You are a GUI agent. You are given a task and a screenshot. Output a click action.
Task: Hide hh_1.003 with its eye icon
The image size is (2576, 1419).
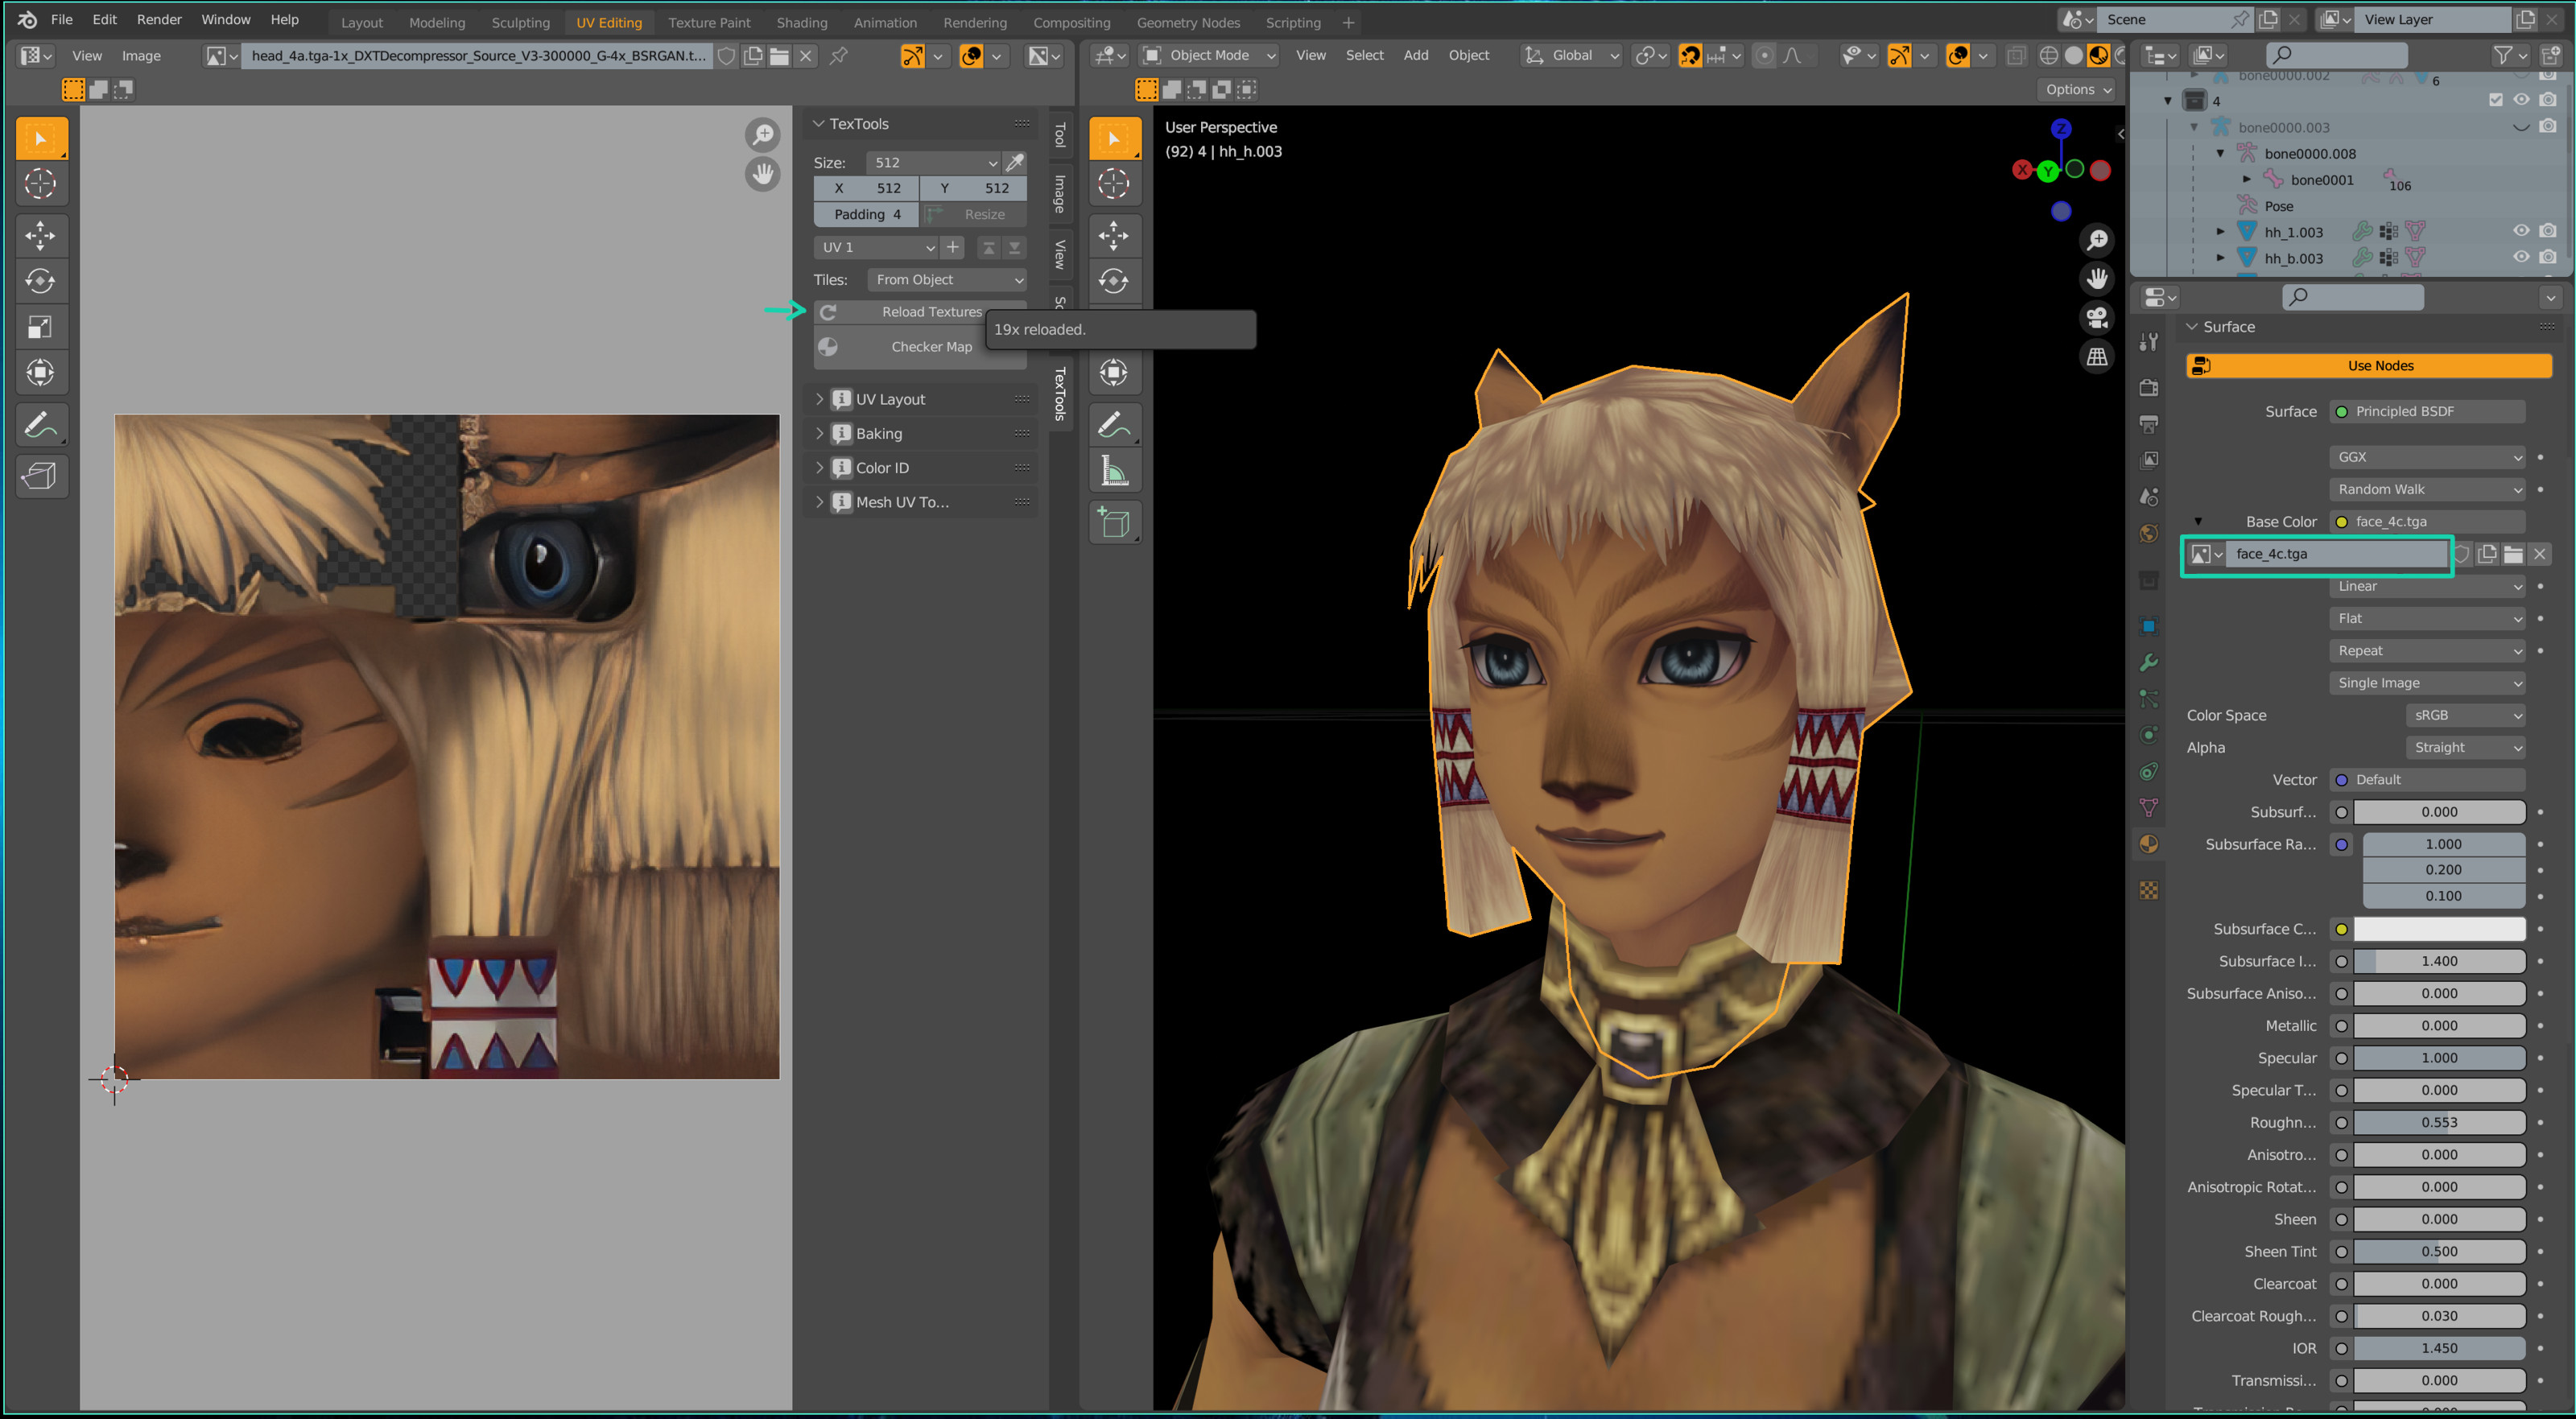click(x=2522, y=231)
